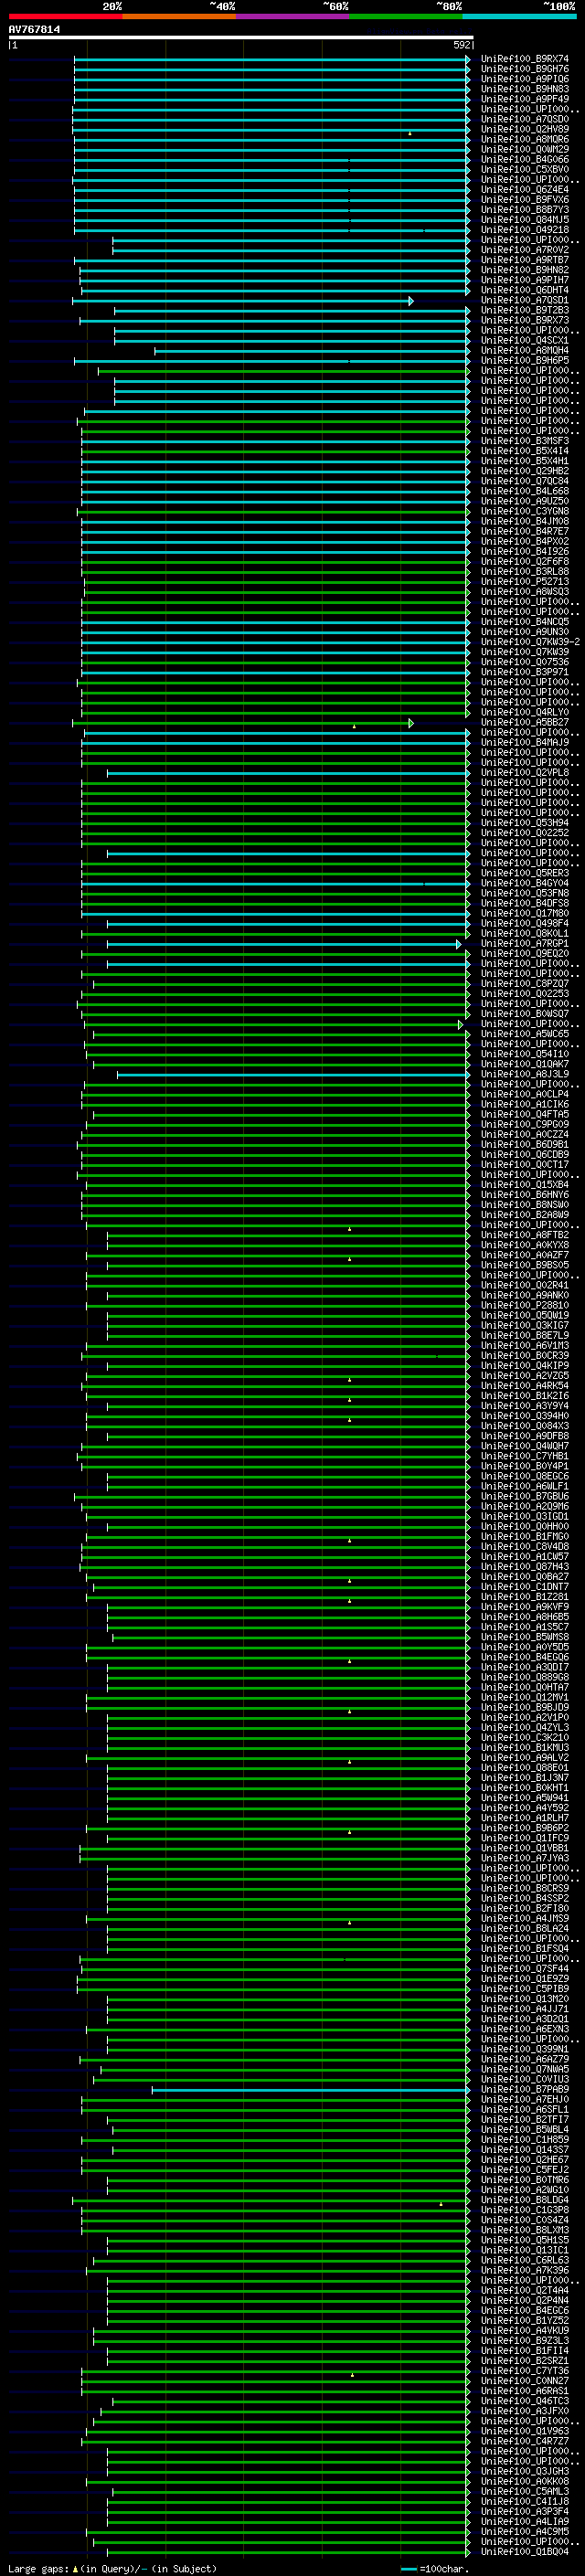Click the UniRef100_B3MSF3 label
The width and height of the screenshot is (585, 2576).
pos(525,441)
